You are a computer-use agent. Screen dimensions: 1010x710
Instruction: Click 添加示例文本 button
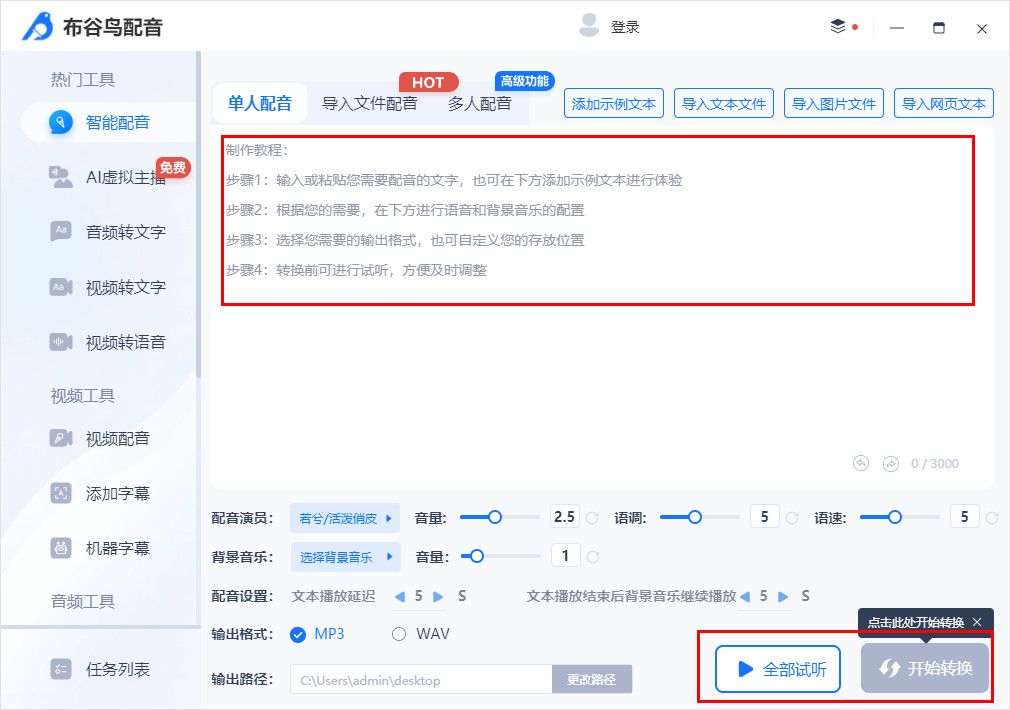(x=614, y=104)
